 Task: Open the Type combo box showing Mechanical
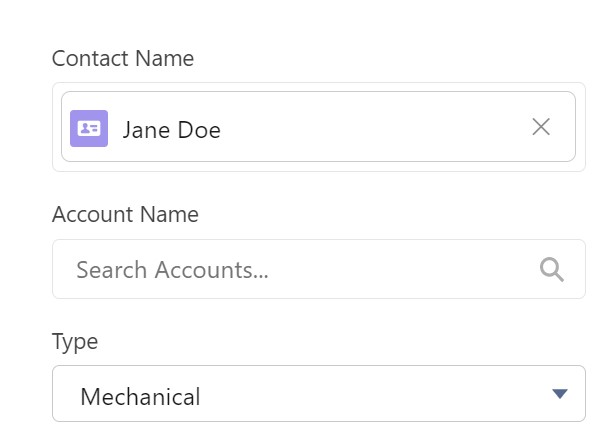coord(318,394)
